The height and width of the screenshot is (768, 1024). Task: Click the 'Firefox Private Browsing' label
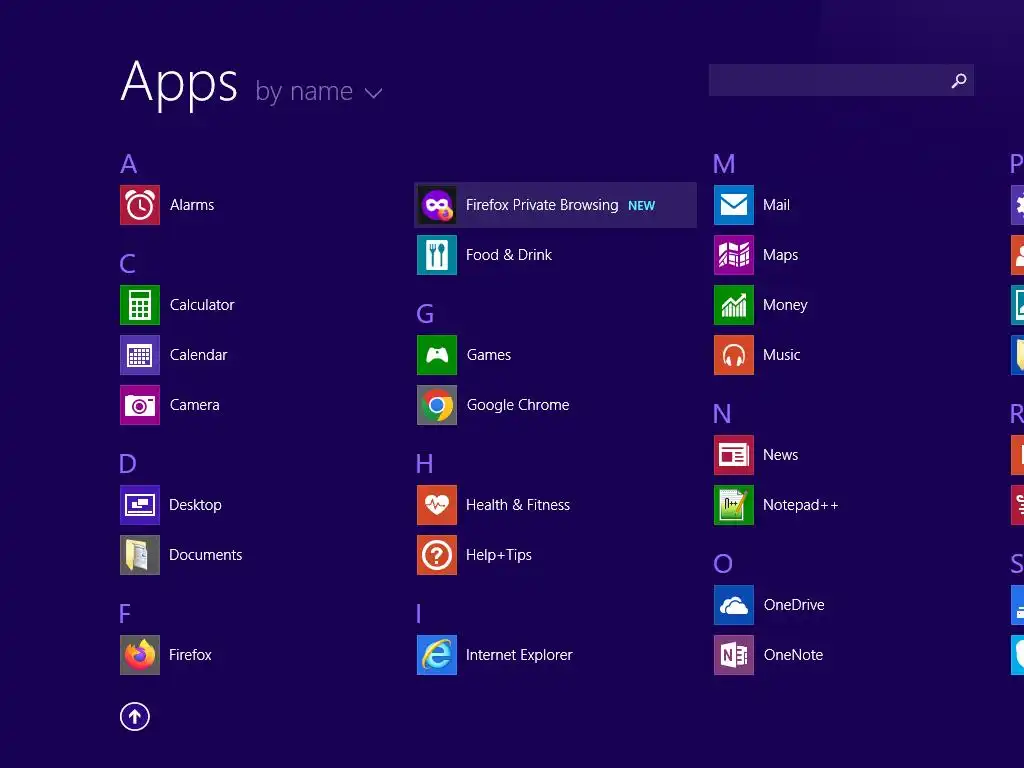542,205
